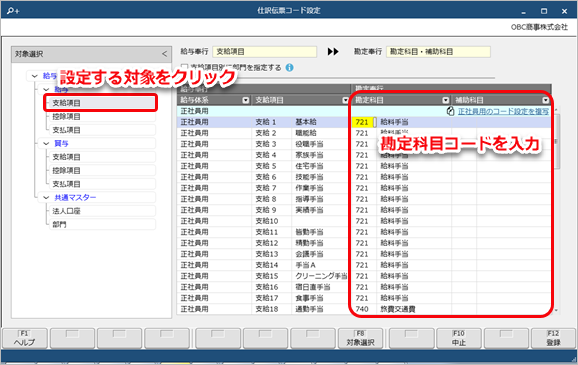Click the F12 登録 button
578x365 pixels.
pyautogui.click(x=553, y=338)
